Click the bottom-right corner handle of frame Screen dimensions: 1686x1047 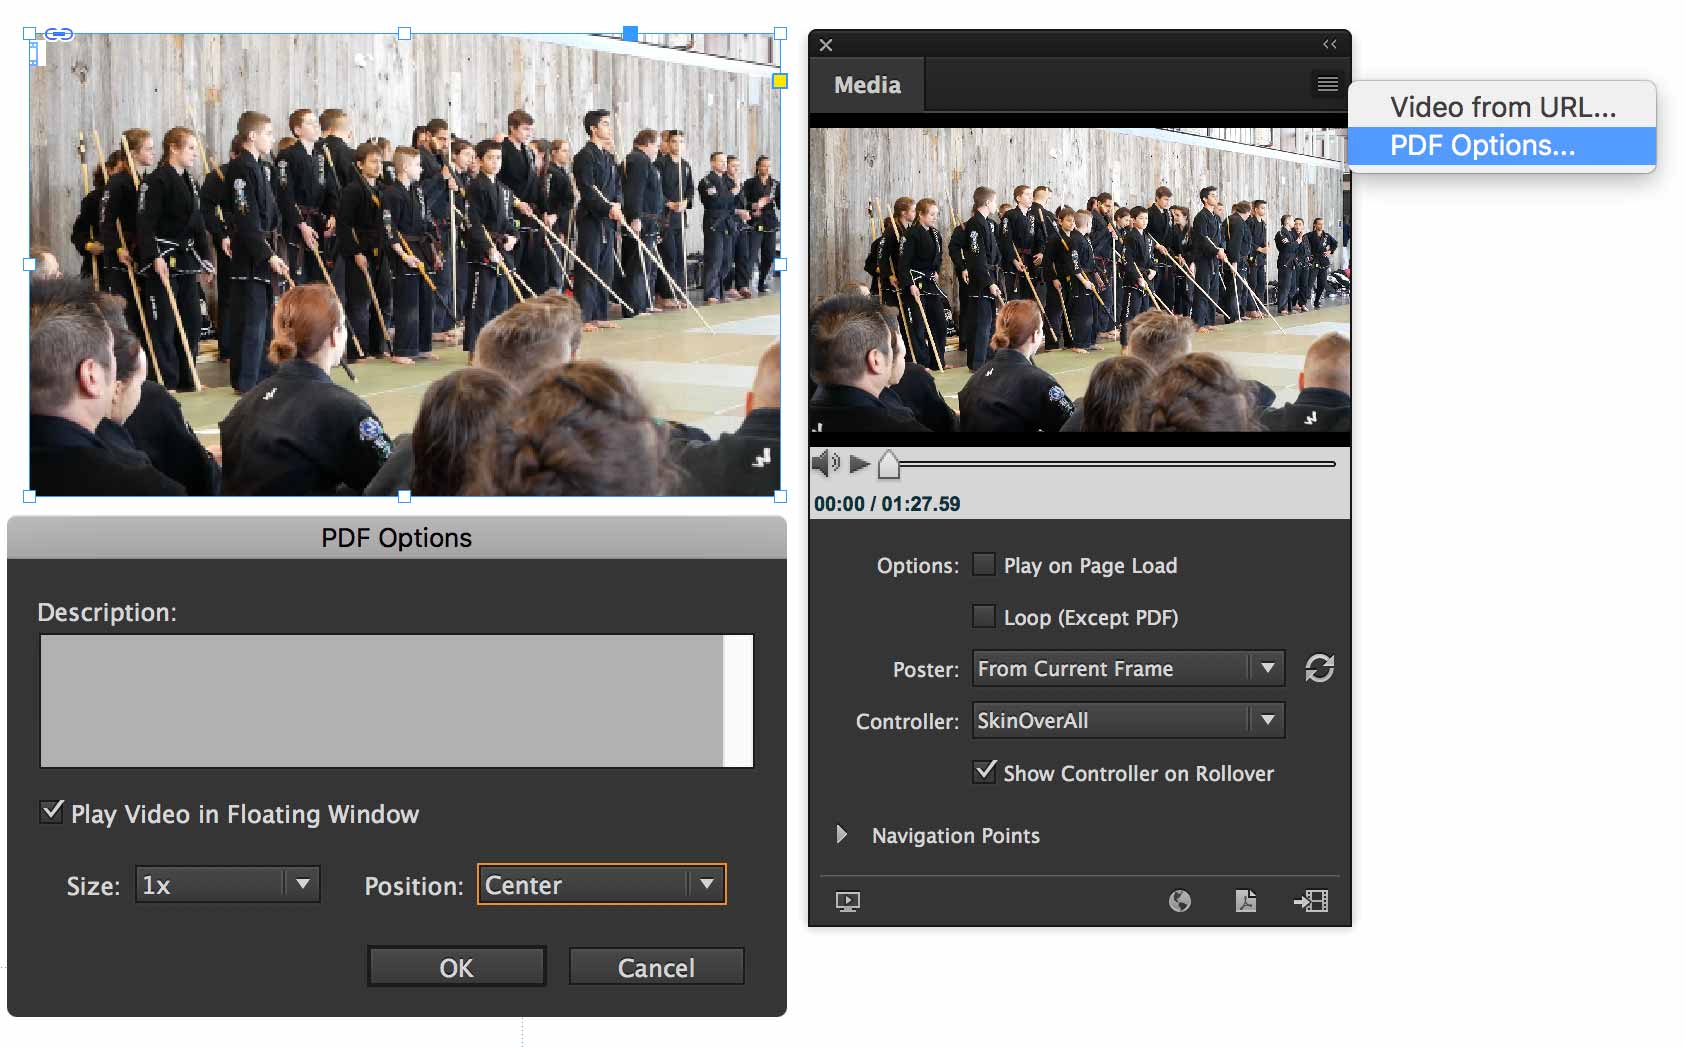(780, 496)
